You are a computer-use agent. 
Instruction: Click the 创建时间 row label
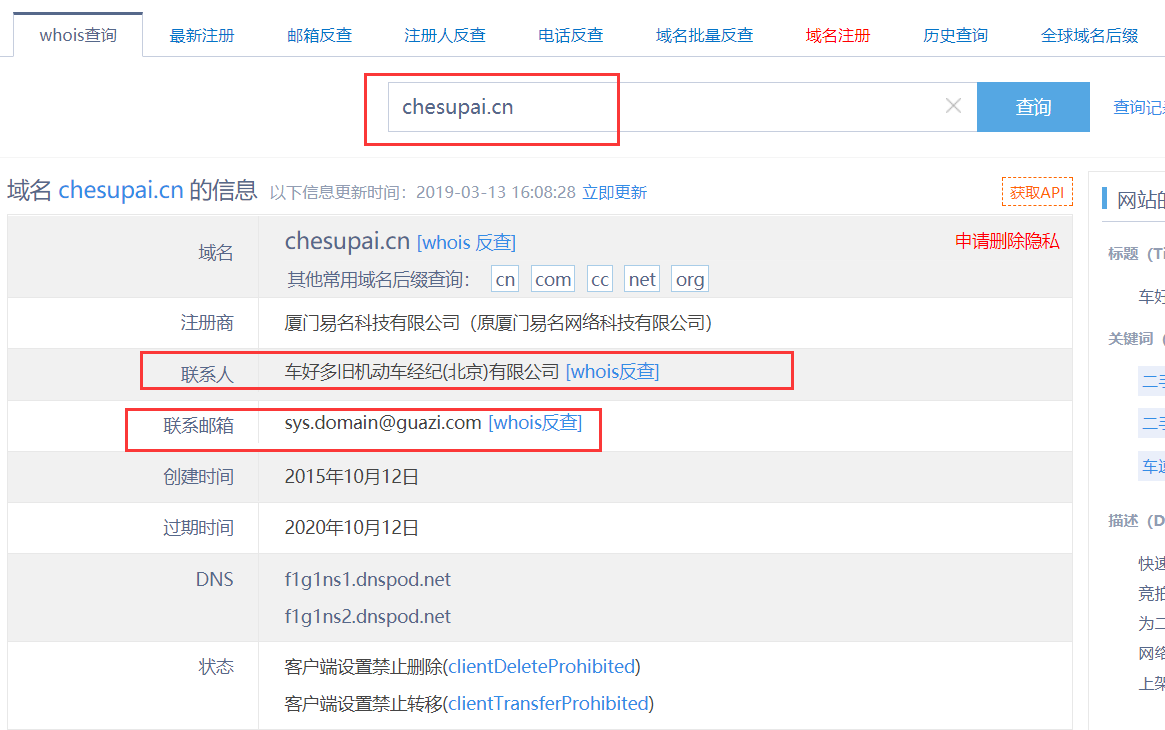click(x=198, y=476)
